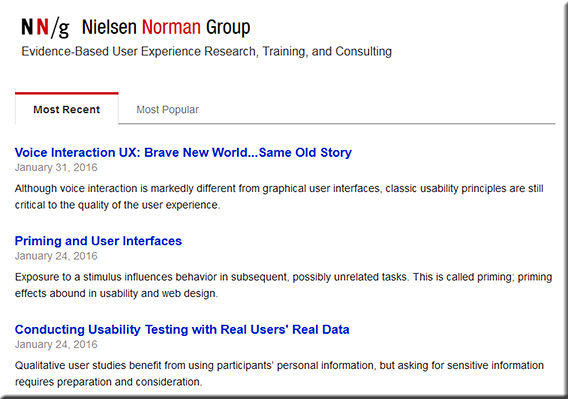Switch to the Most Popular tab
The width and height of the screenshot is (568, 399).
167,109
